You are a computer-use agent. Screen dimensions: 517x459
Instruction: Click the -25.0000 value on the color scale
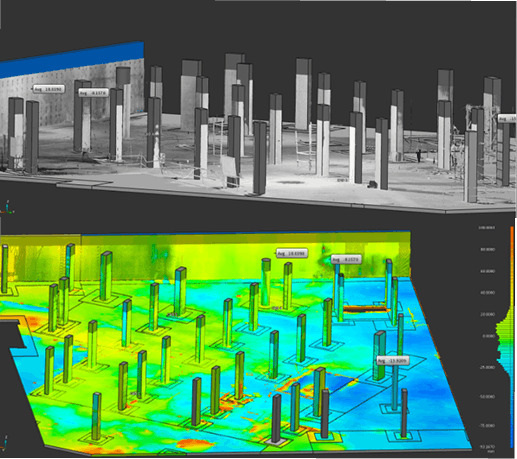coord(487,367)
